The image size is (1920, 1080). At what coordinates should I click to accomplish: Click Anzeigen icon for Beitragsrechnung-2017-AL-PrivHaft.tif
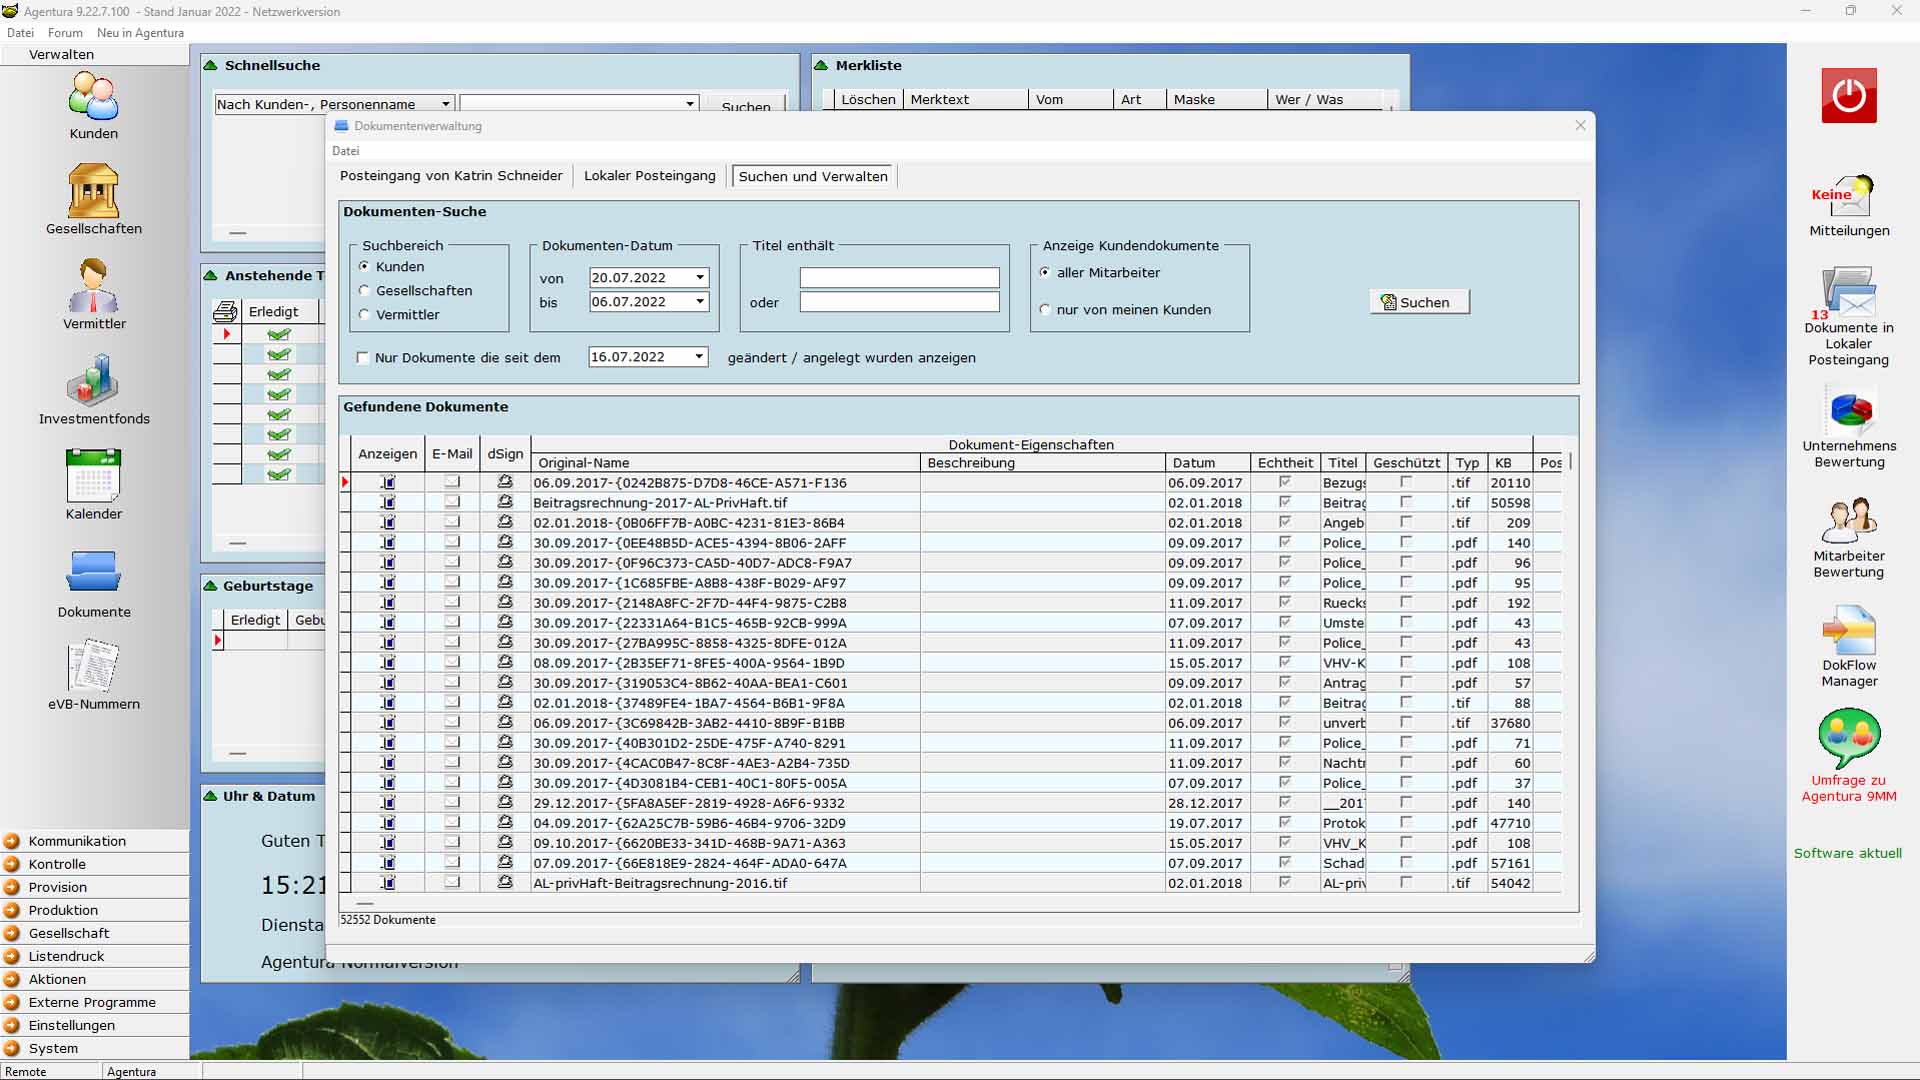388,503
